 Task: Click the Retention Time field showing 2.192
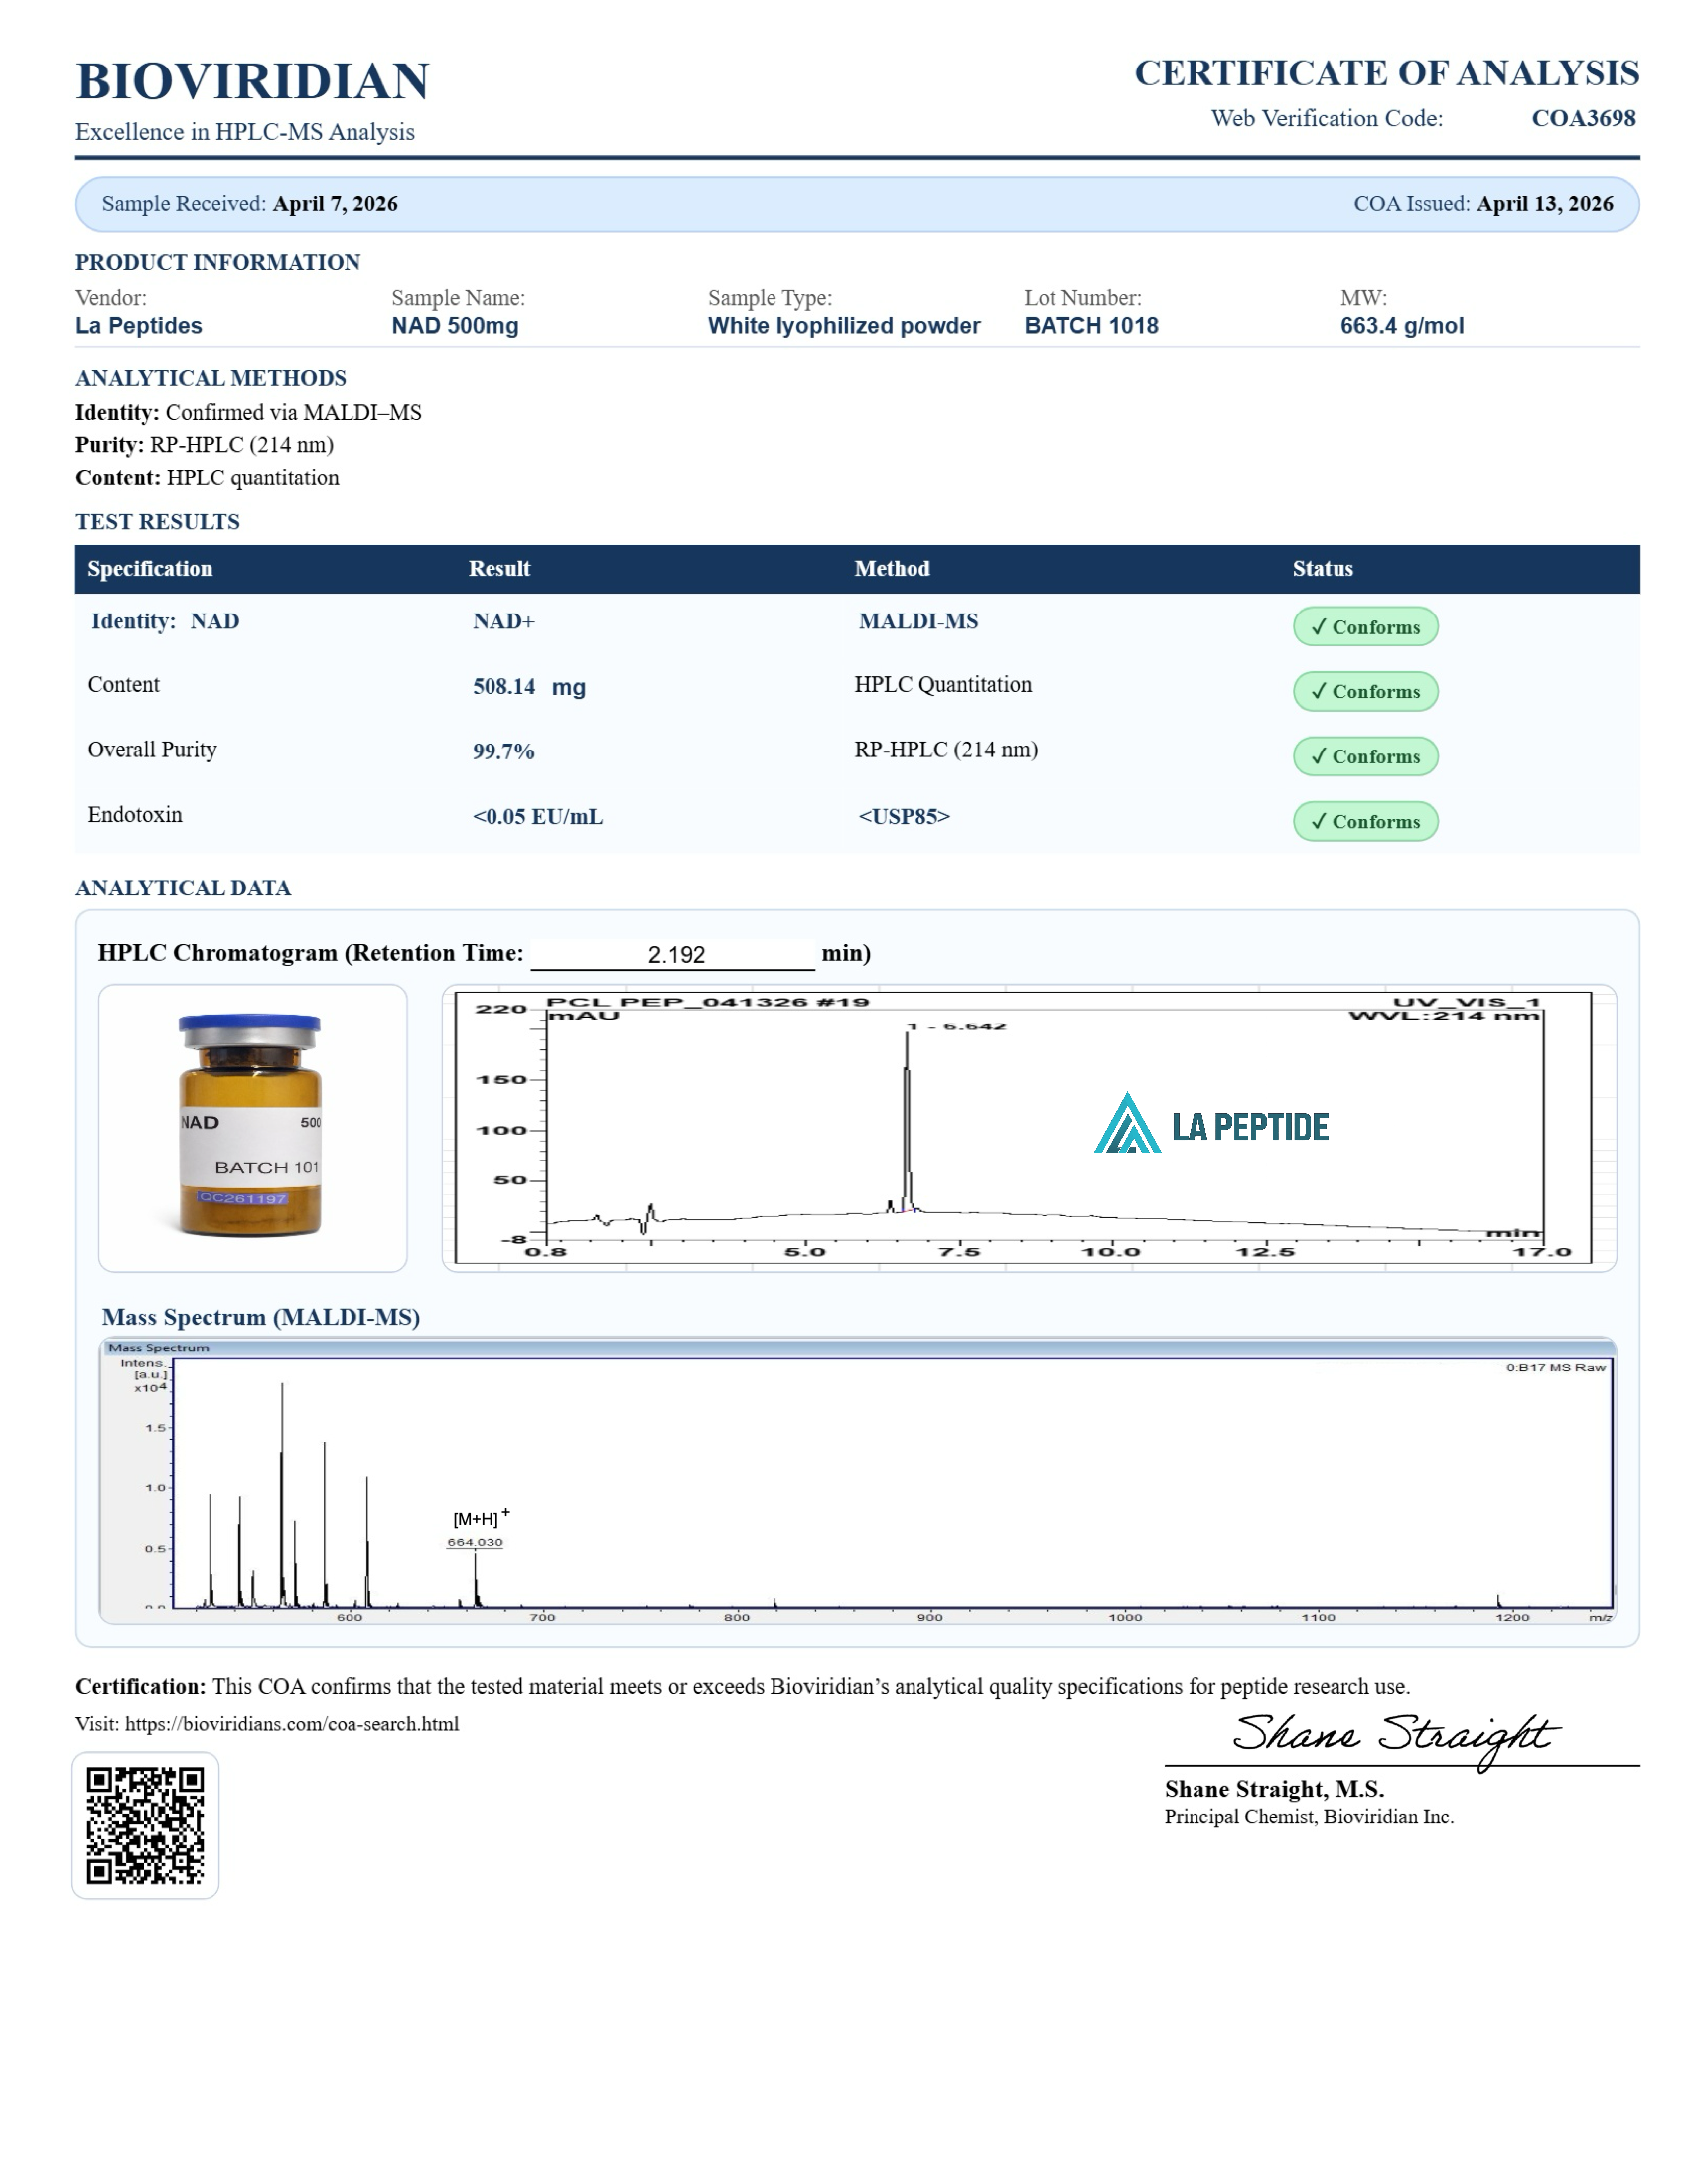pos(673,954)
